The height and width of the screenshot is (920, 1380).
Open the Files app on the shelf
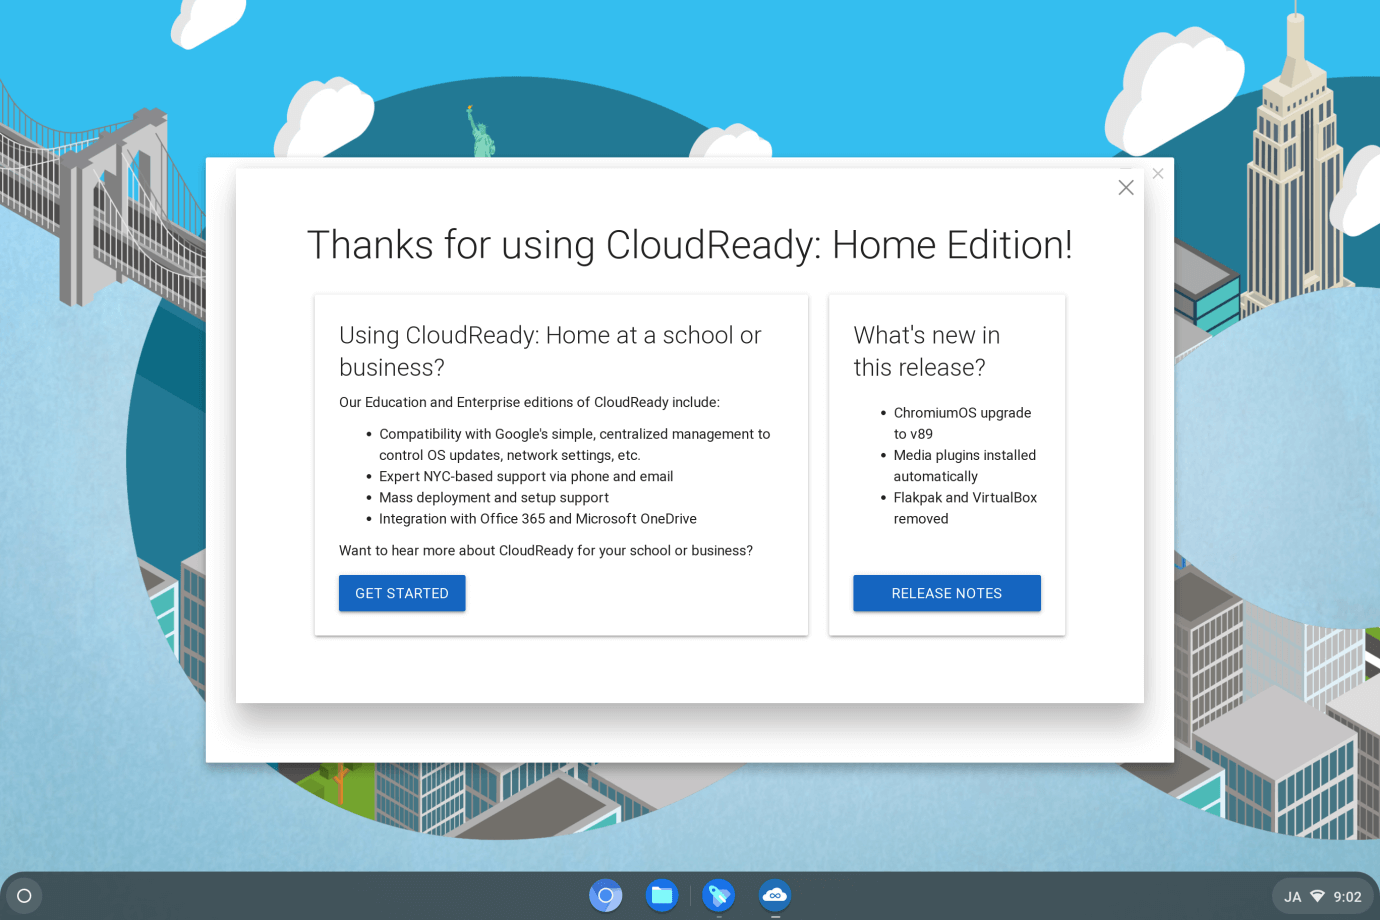click(x=661, y=895)
